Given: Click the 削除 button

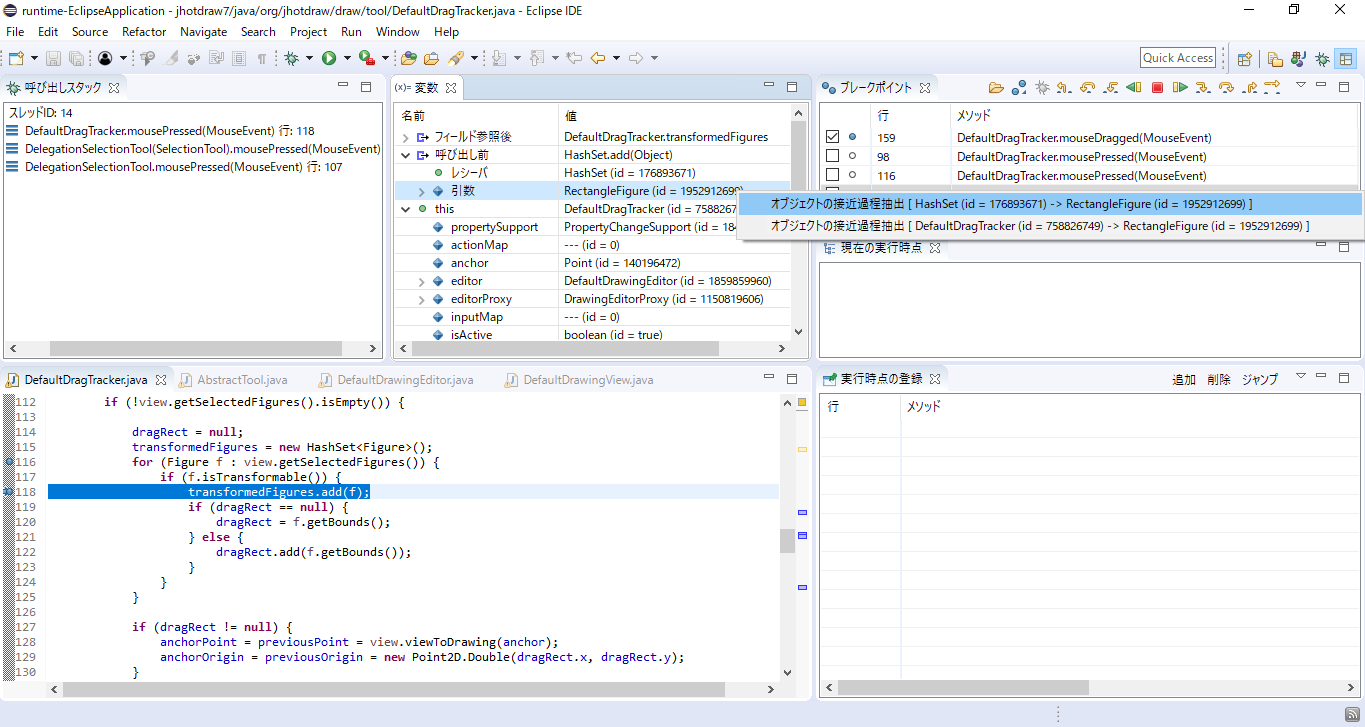Looking at the screenshot, I should 1219,380.
